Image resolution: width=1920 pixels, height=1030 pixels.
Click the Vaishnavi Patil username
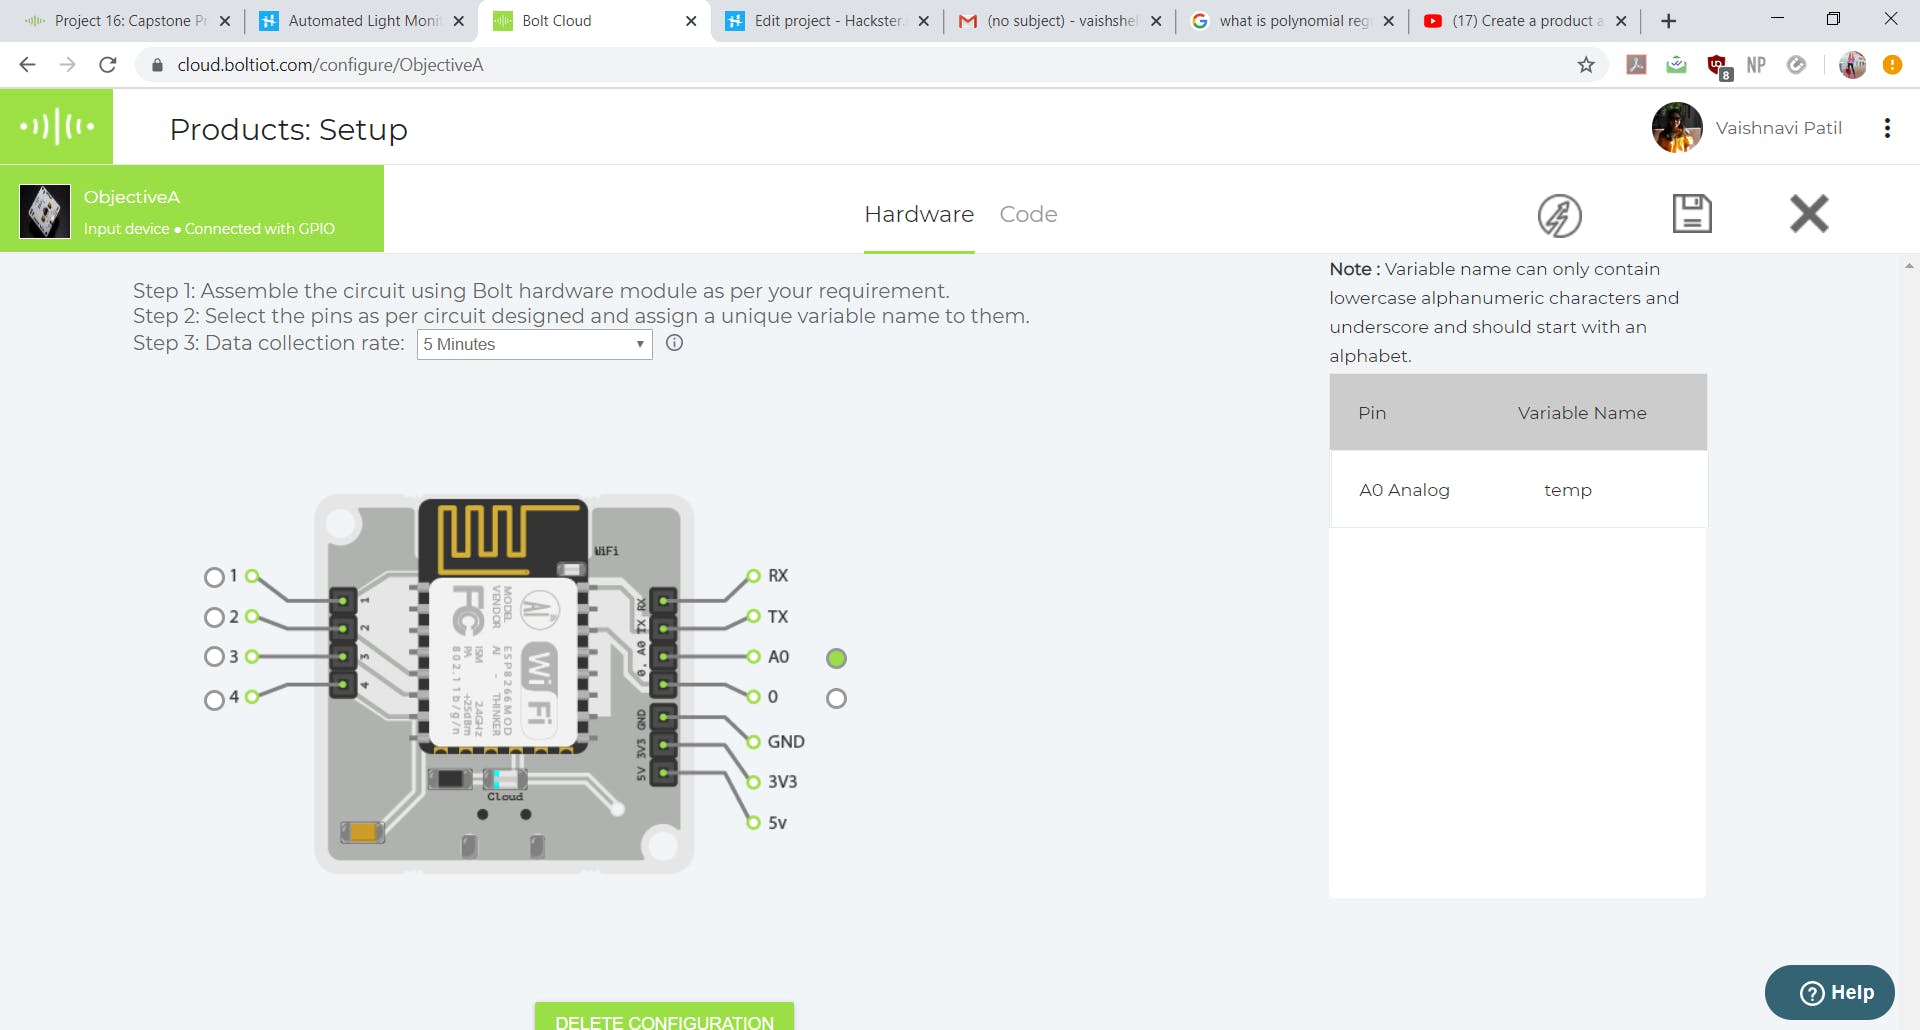(1778, 128)
